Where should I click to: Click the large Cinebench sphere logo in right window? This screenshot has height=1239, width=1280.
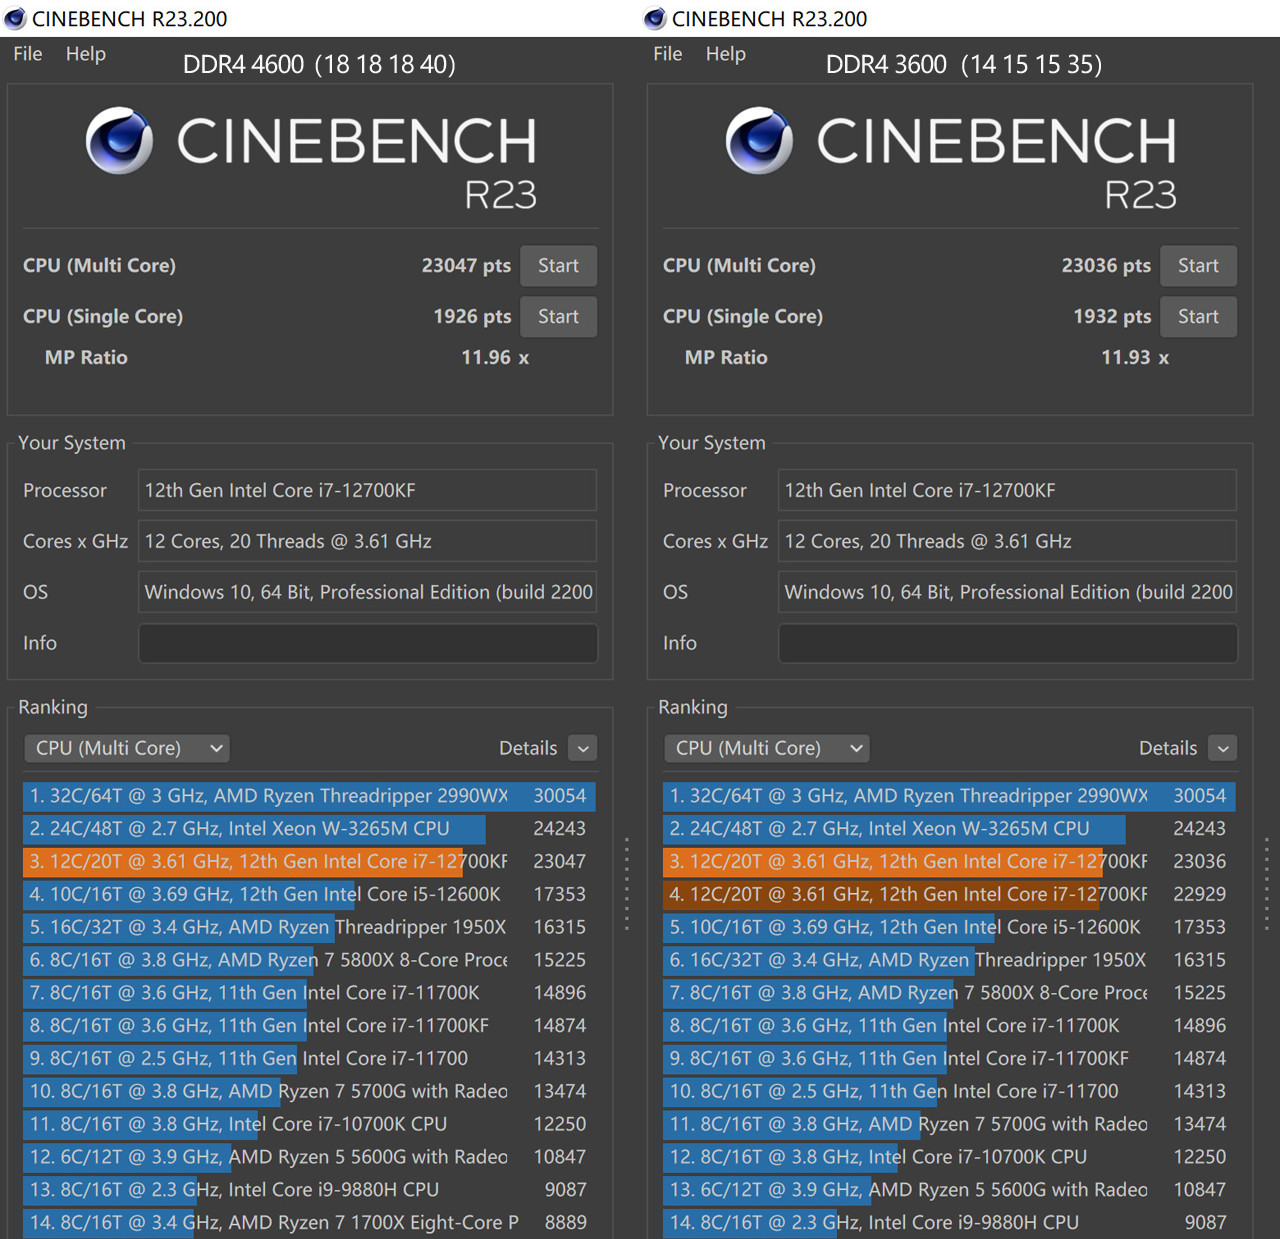[759, 141]
